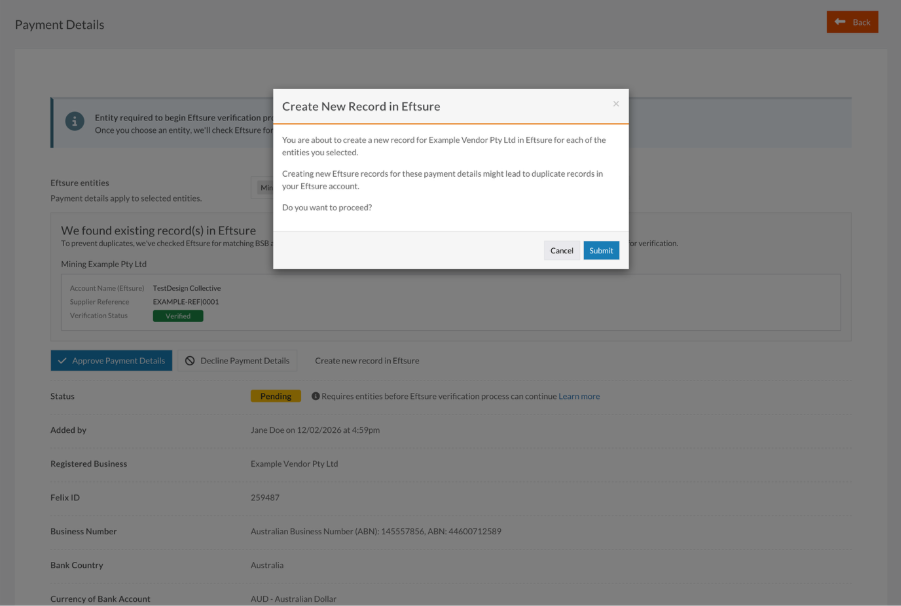Click the 'Payment Details' page heading

(58, 24)
